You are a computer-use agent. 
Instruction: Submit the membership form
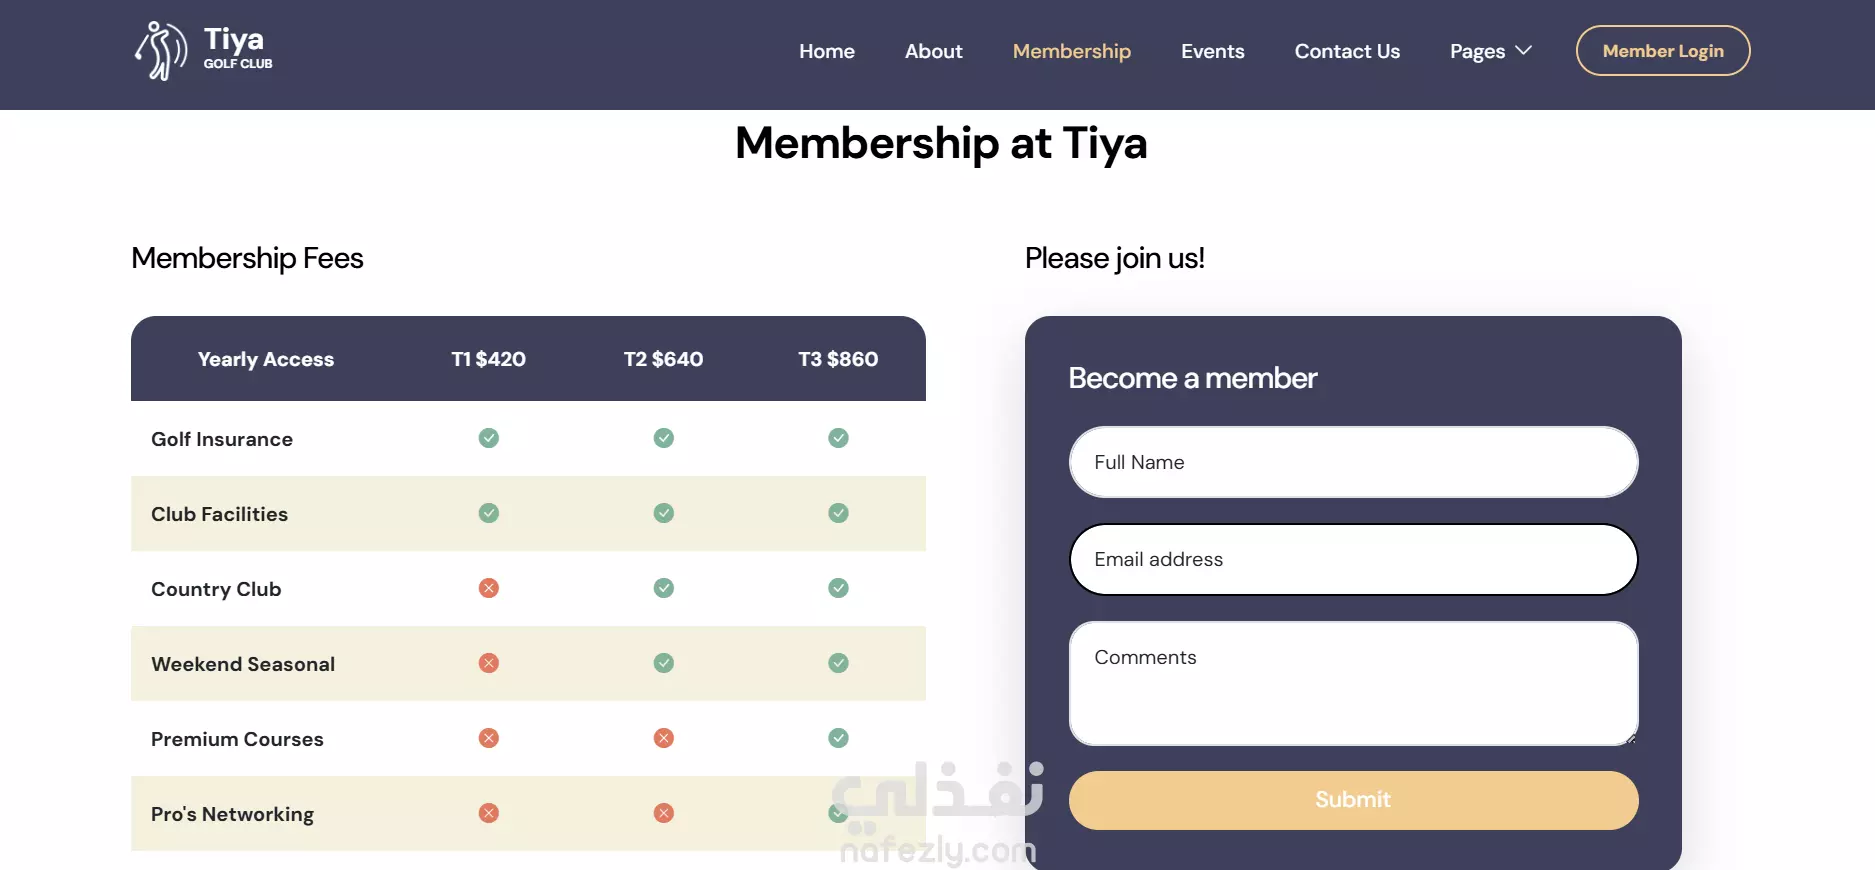point(1352,800)
